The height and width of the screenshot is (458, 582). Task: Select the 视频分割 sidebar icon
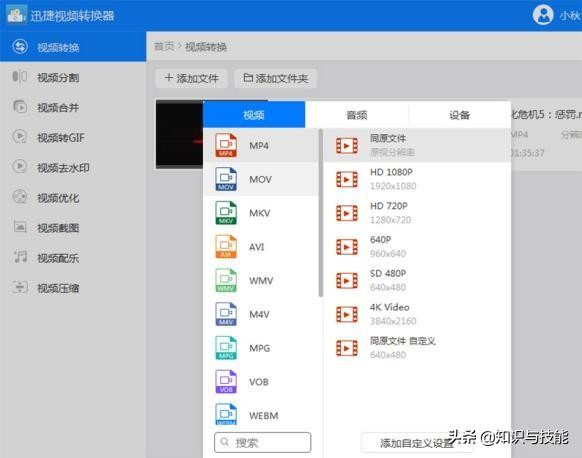tap(20, 77)
